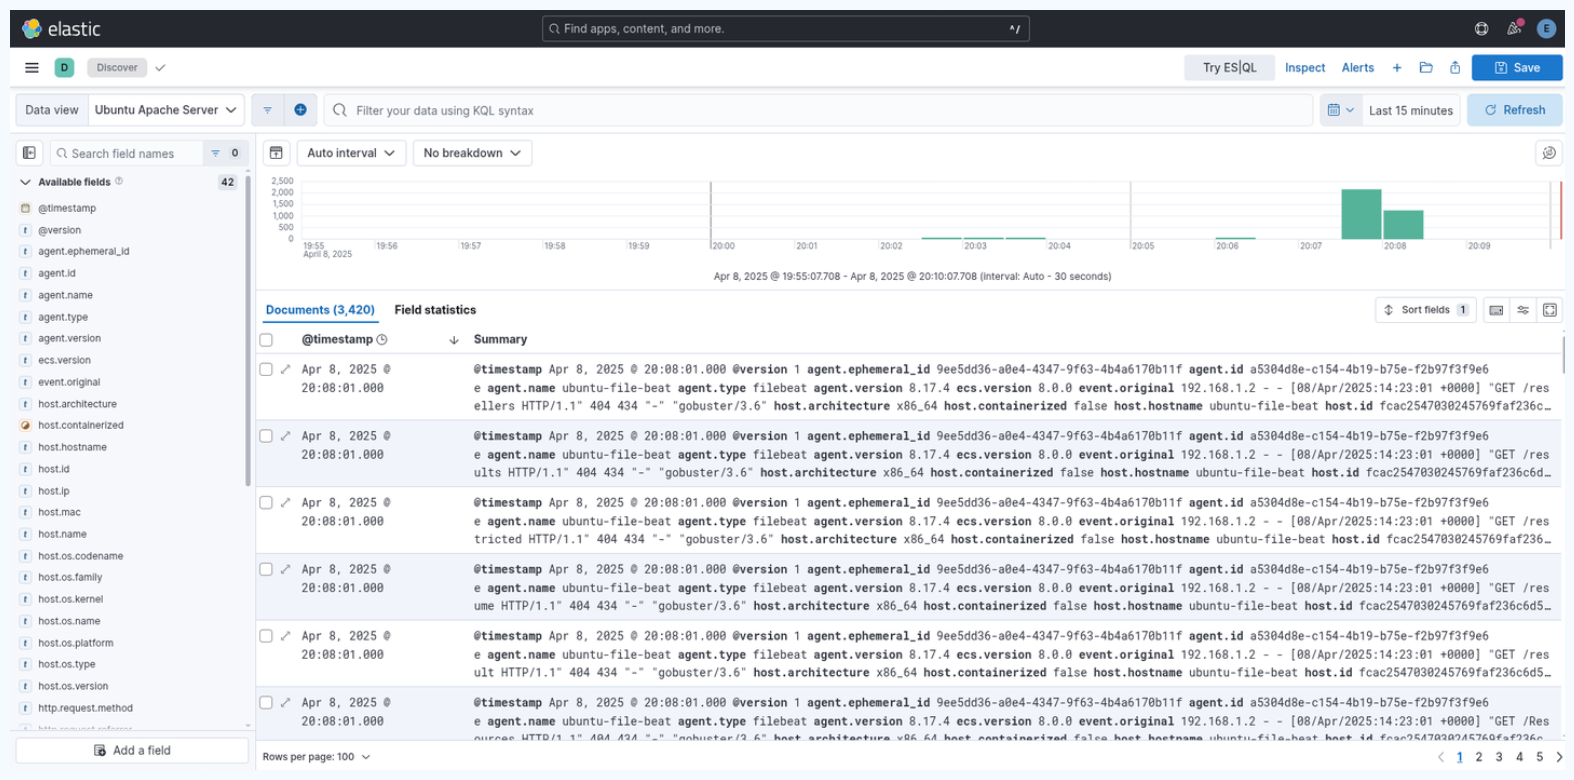1574x780 pixels.
Task: Select the host.containerized field
Action: pyautogui.click(x=81, y=425)
